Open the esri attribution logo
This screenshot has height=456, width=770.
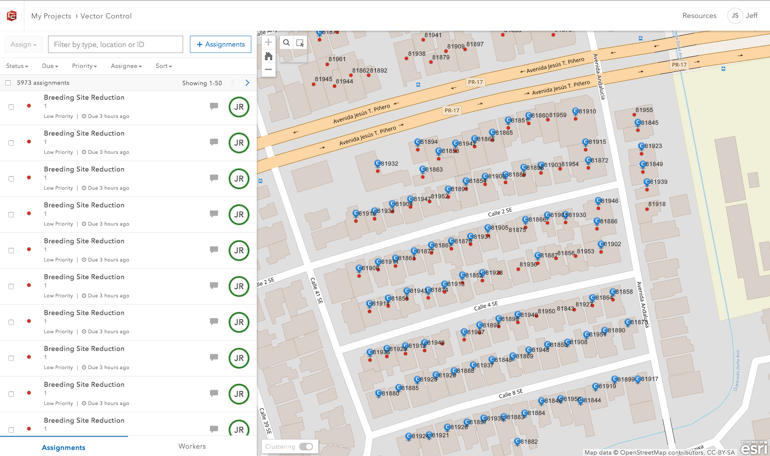click(754, 448)
